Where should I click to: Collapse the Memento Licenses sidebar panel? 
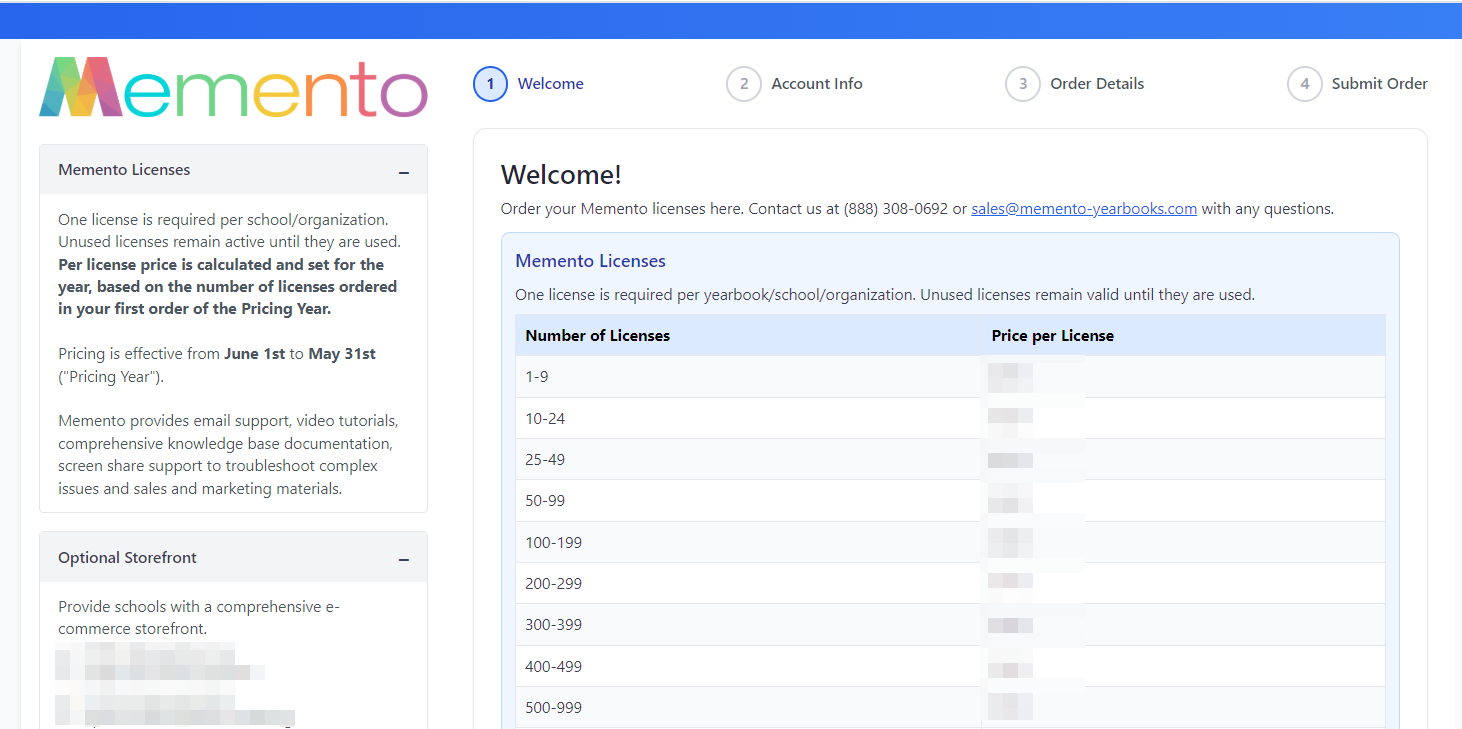pos(404,172)
